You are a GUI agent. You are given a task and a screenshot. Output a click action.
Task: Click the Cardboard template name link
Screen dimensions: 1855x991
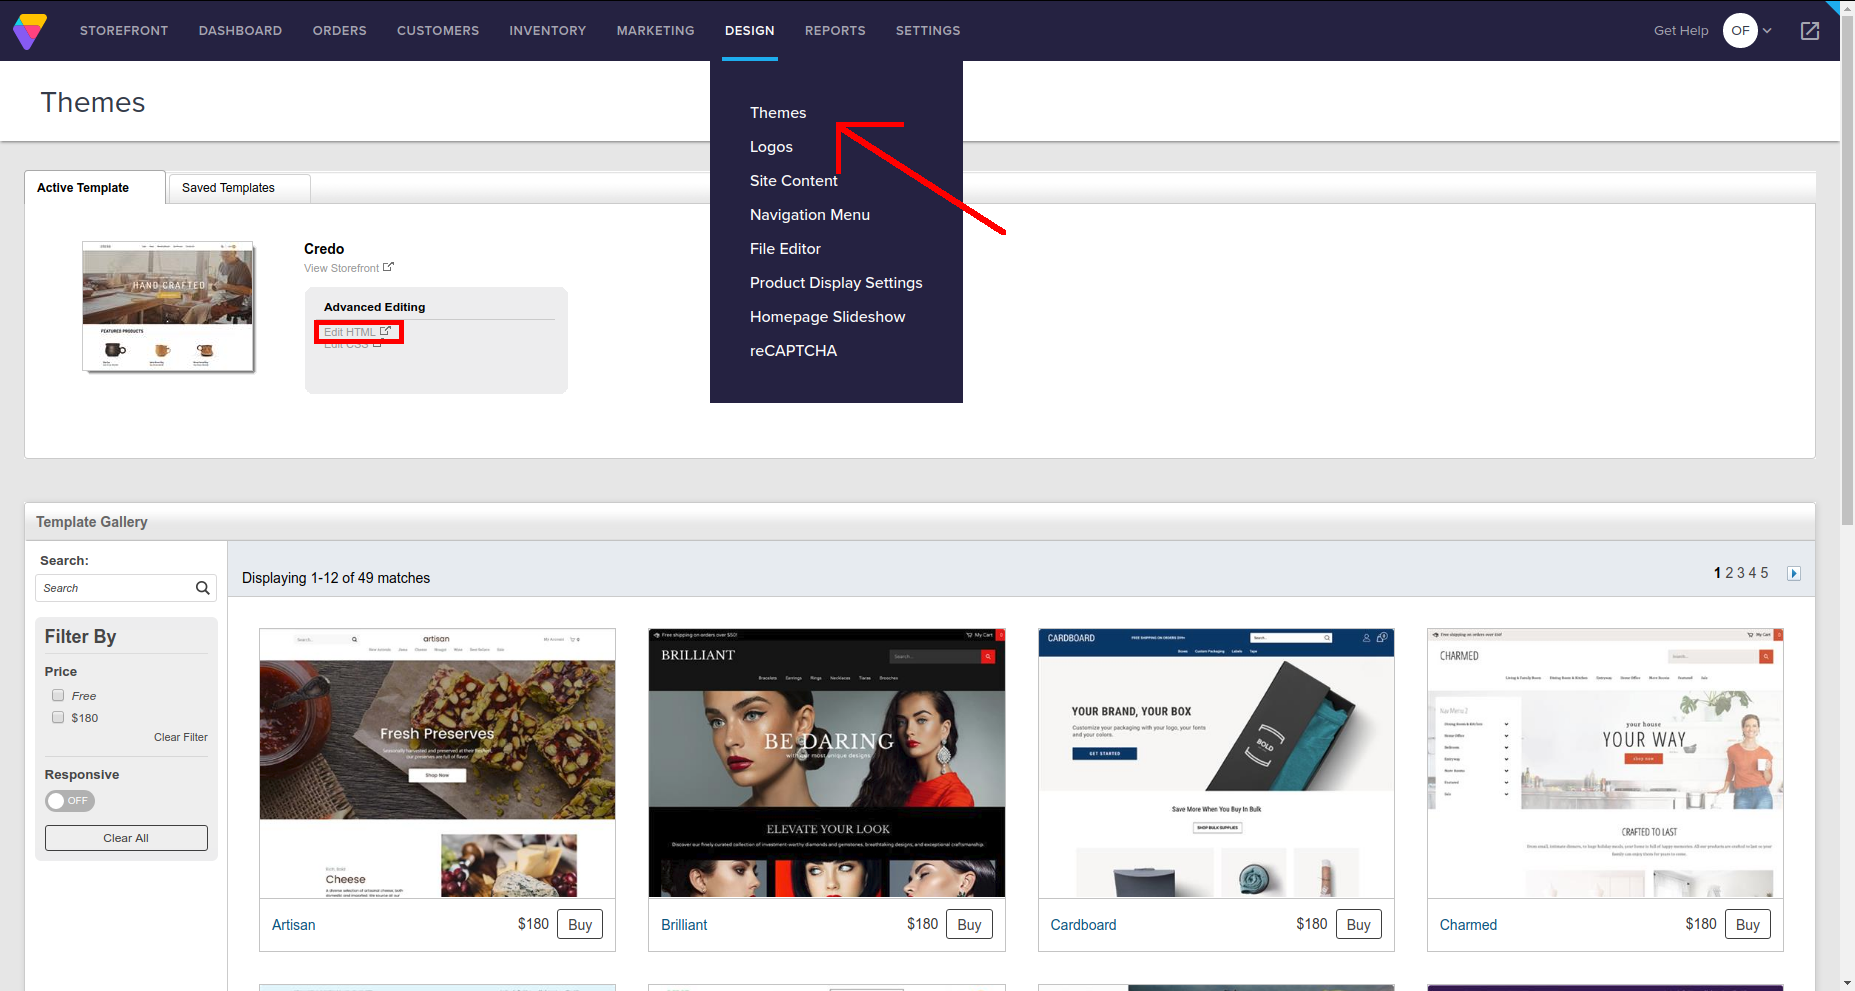tap(1083, 925)
